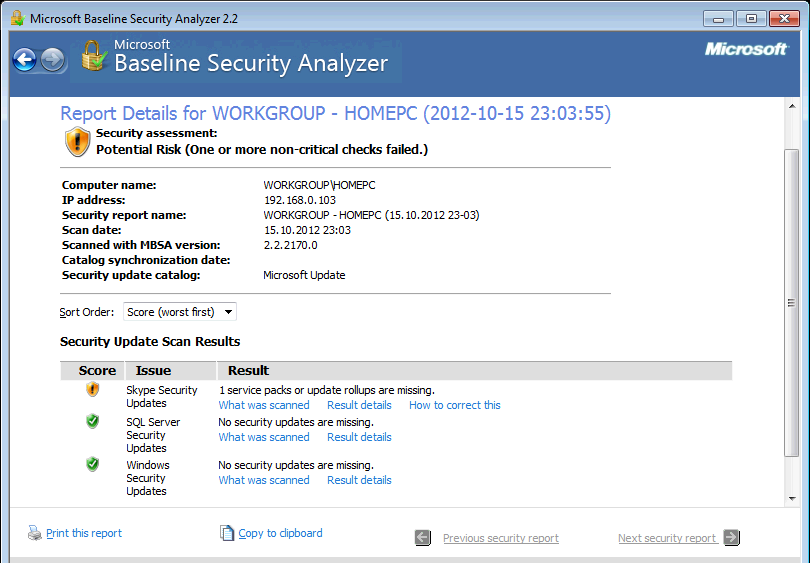Click the MBSA version value 2.2.2170.0
Screen dimensions: 810x563
tap(290, 245)
